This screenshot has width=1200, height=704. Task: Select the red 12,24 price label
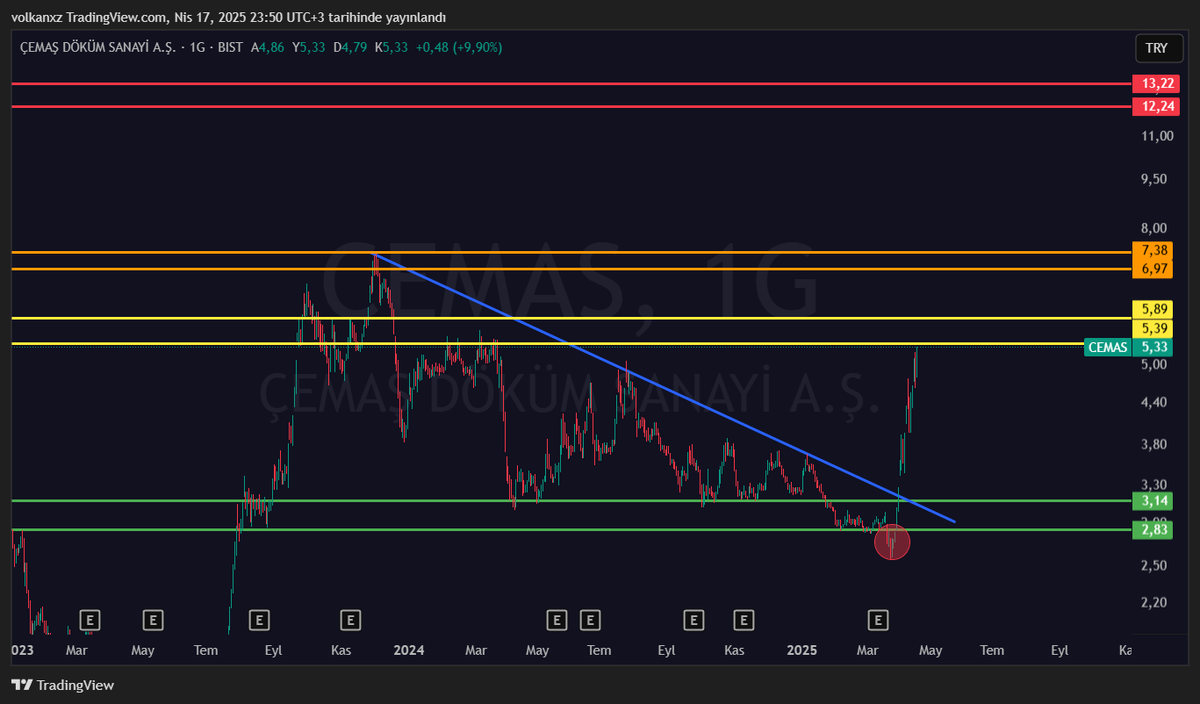click(x=1155, y=106)
